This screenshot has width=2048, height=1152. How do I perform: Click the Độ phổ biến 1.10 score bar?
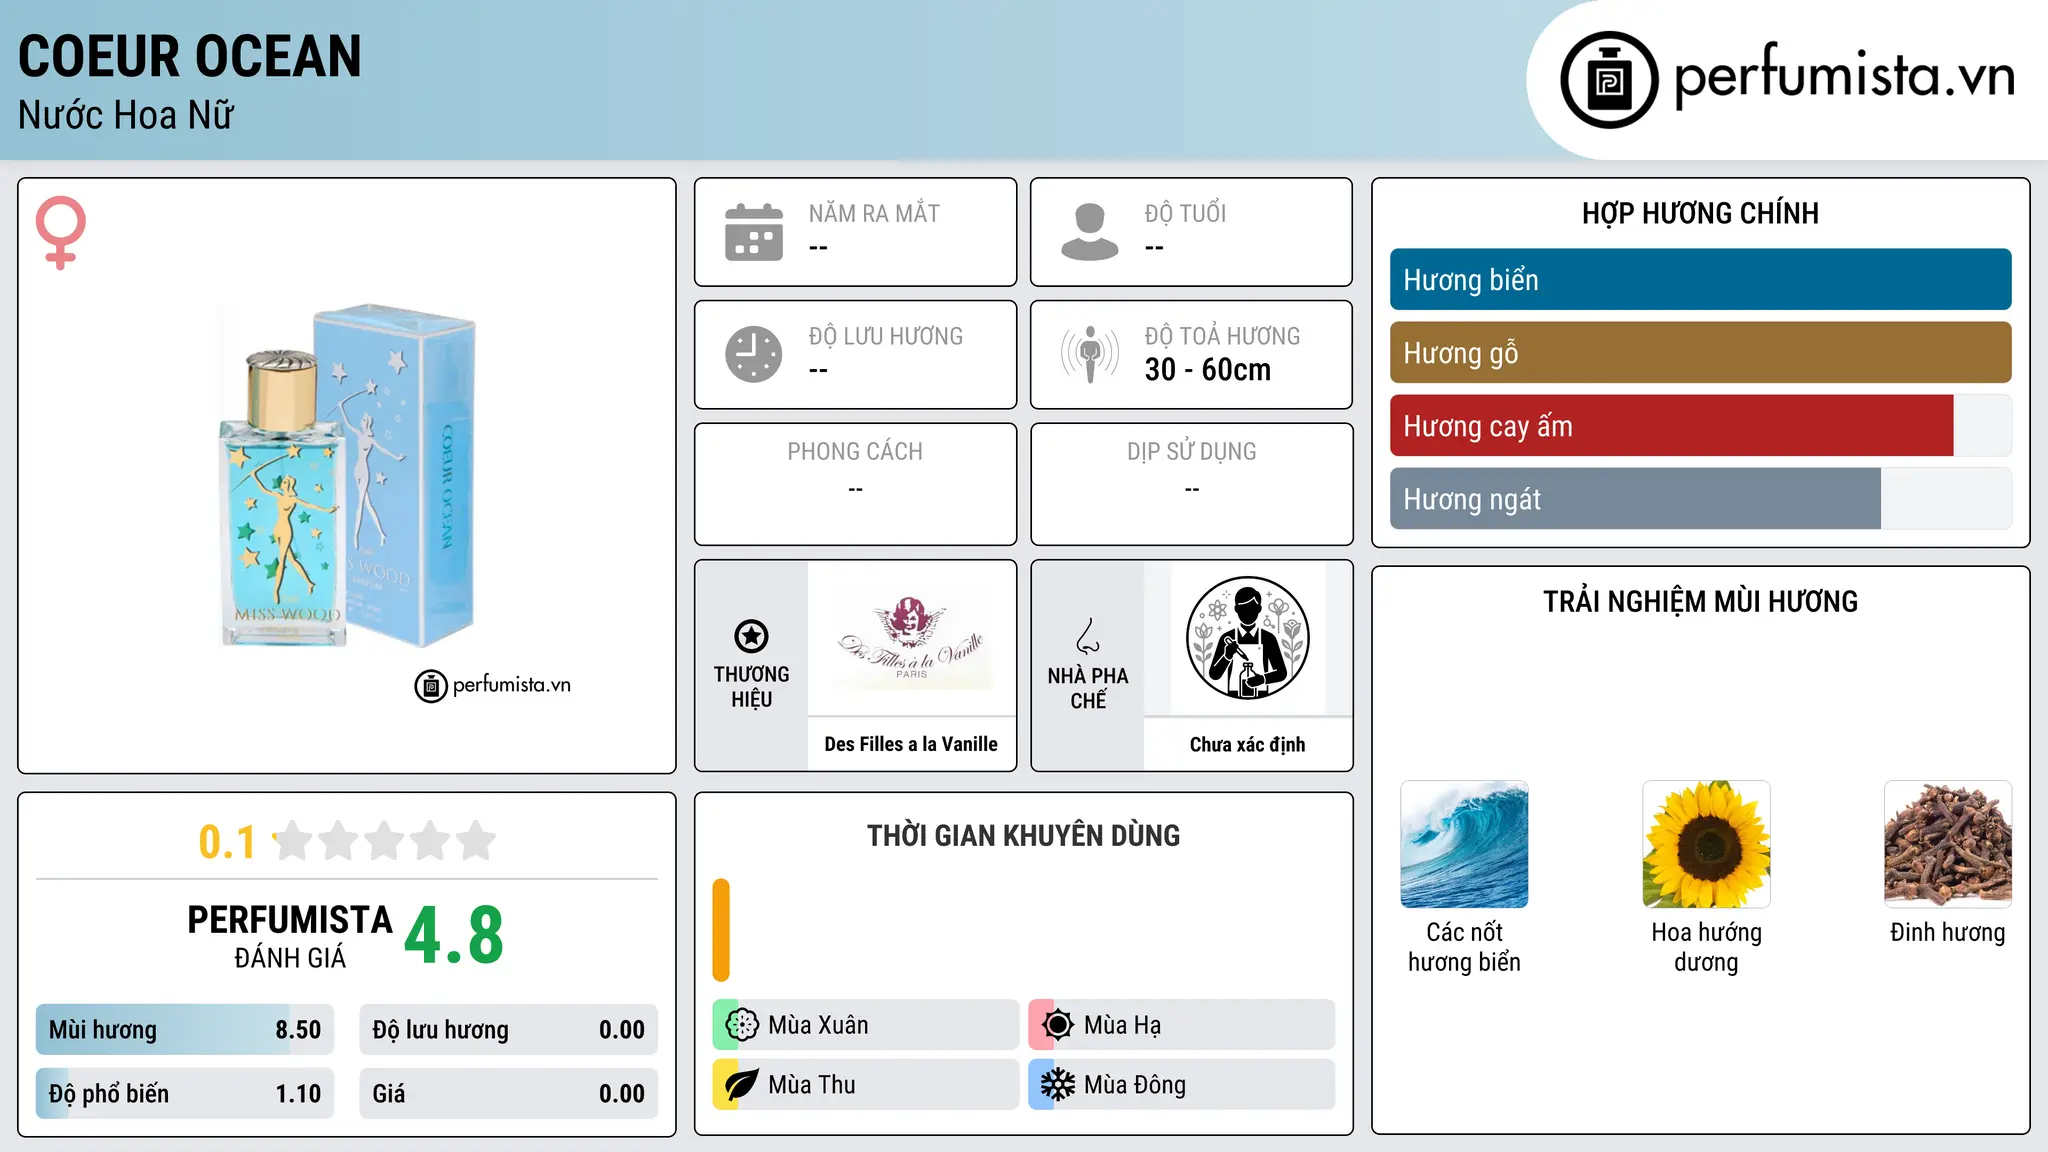click(x=185, y=1094)
